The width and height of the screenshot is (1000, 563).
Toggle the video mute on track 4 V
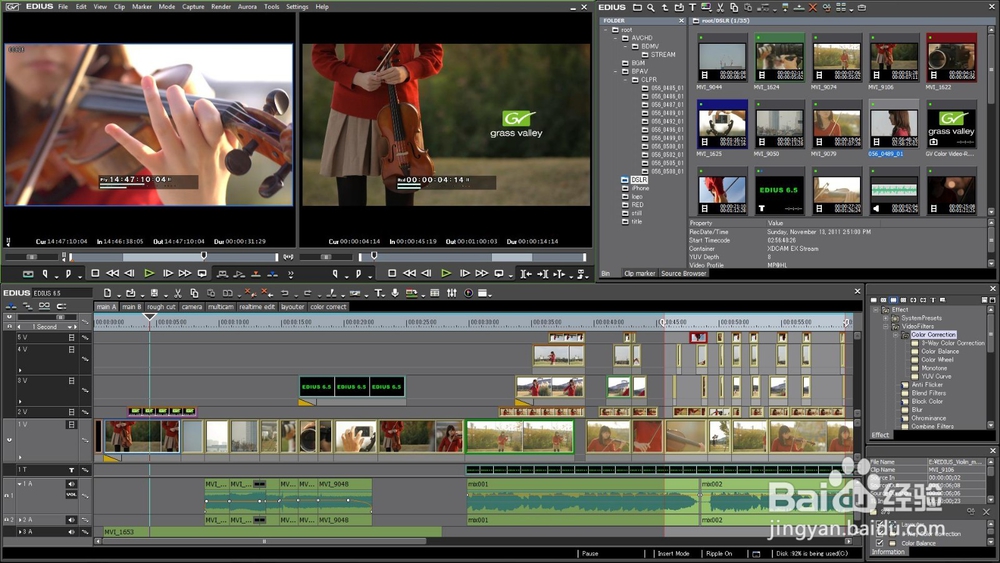[x=71, y=349]
